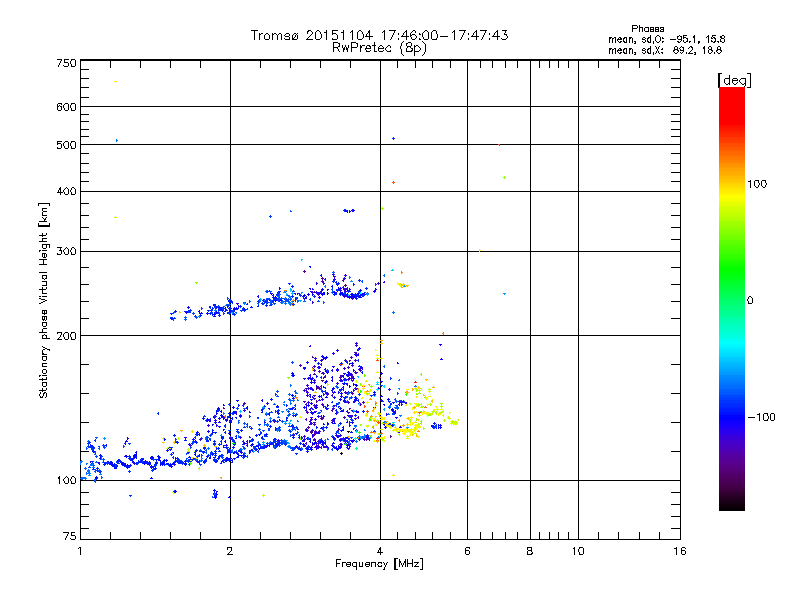Click the 'mean, sd,X: 89.2, 18.8' line
The image size is (800, 600).
click(x=665, y=50)
